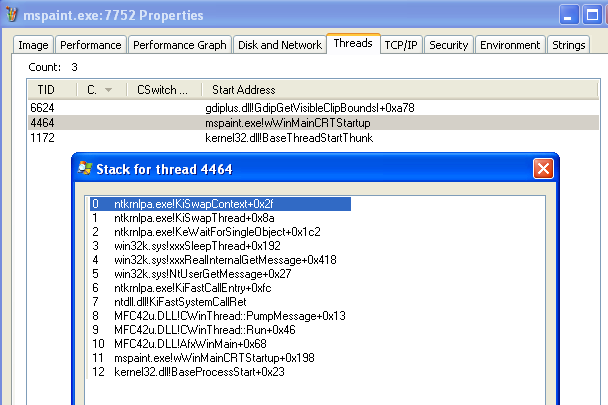This screenshot has width=608, height=405.
Task: Sort by the CSwitch column header
Action: [x=164, y=90]
